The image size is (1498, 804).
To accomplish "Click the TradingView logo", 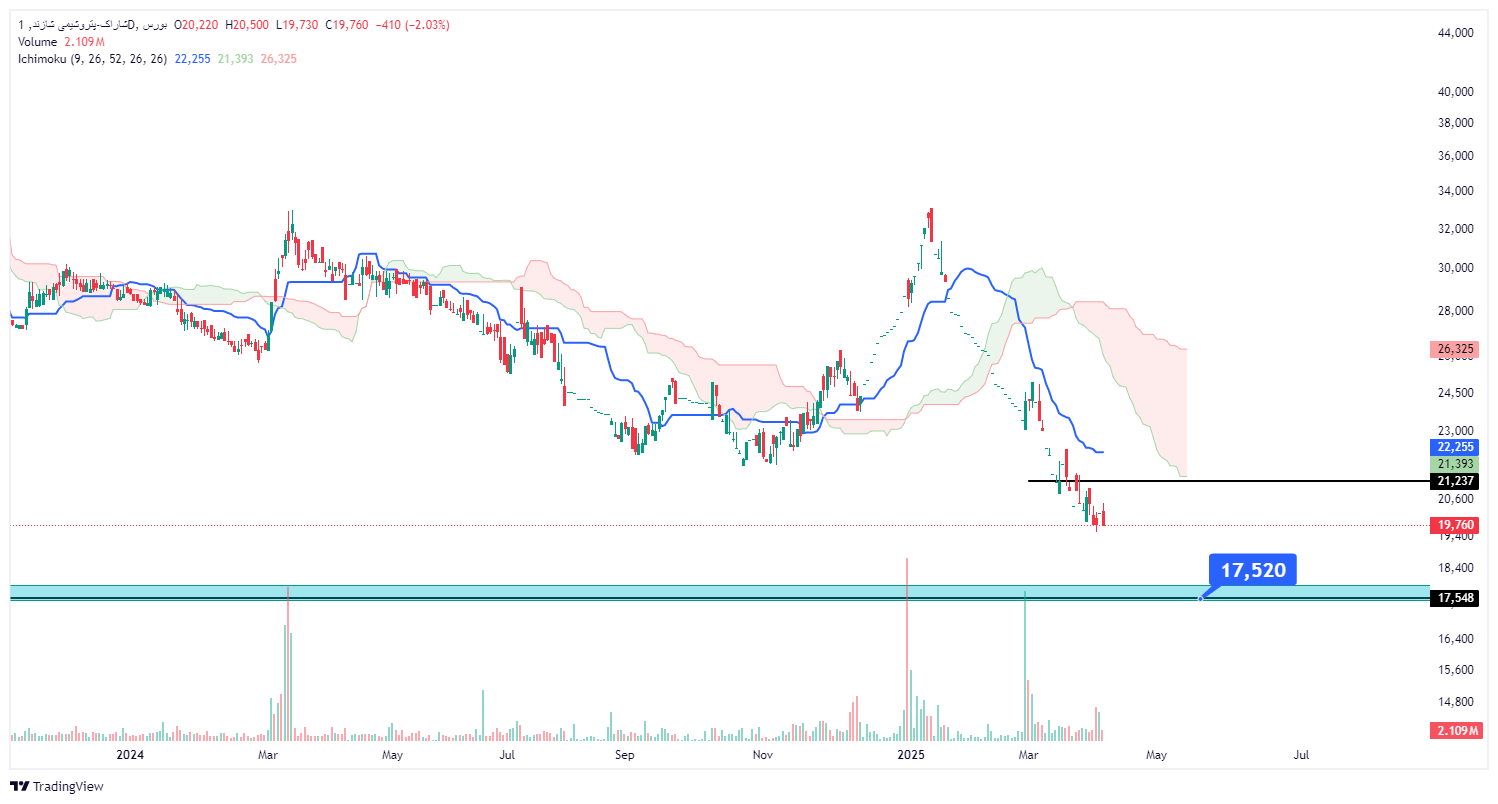I will [x=57, y=786].
